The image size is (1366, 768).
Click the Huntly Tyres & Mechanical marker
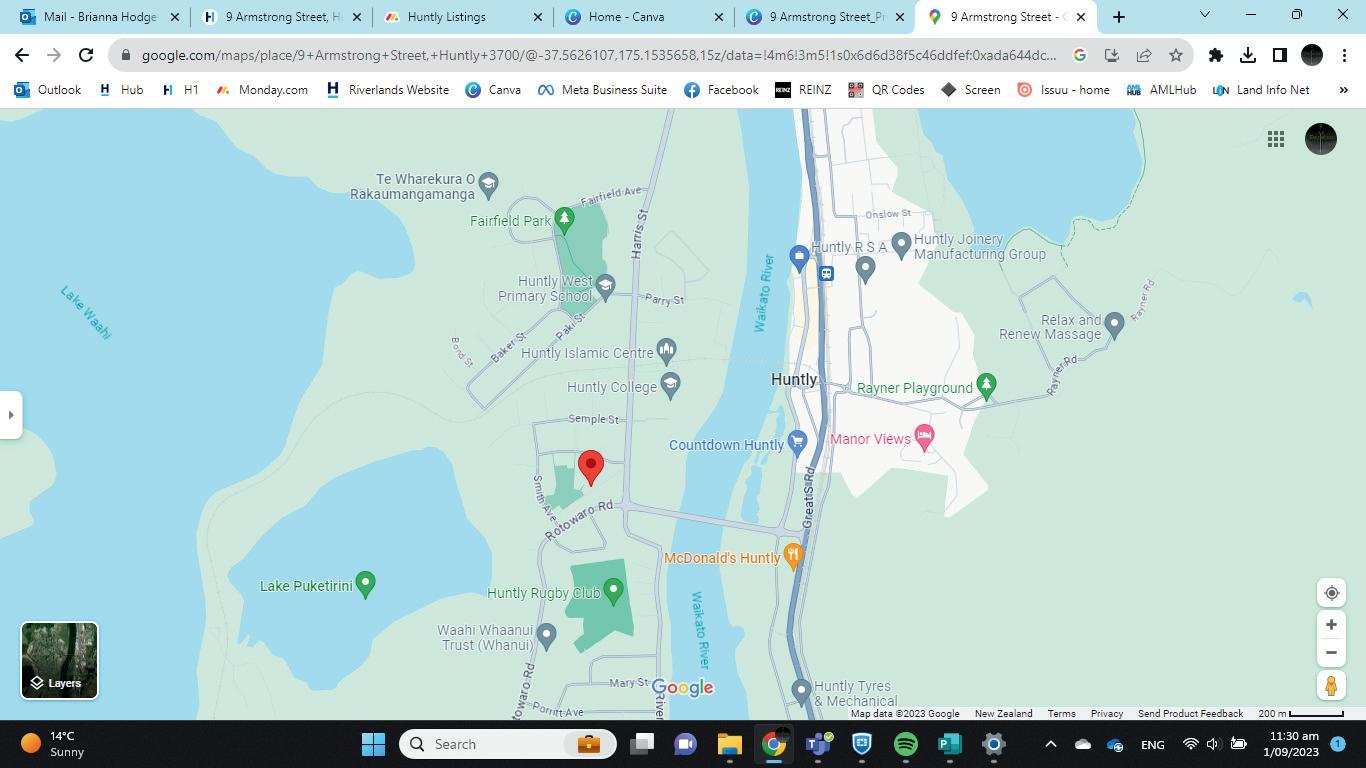click(800, 690)
